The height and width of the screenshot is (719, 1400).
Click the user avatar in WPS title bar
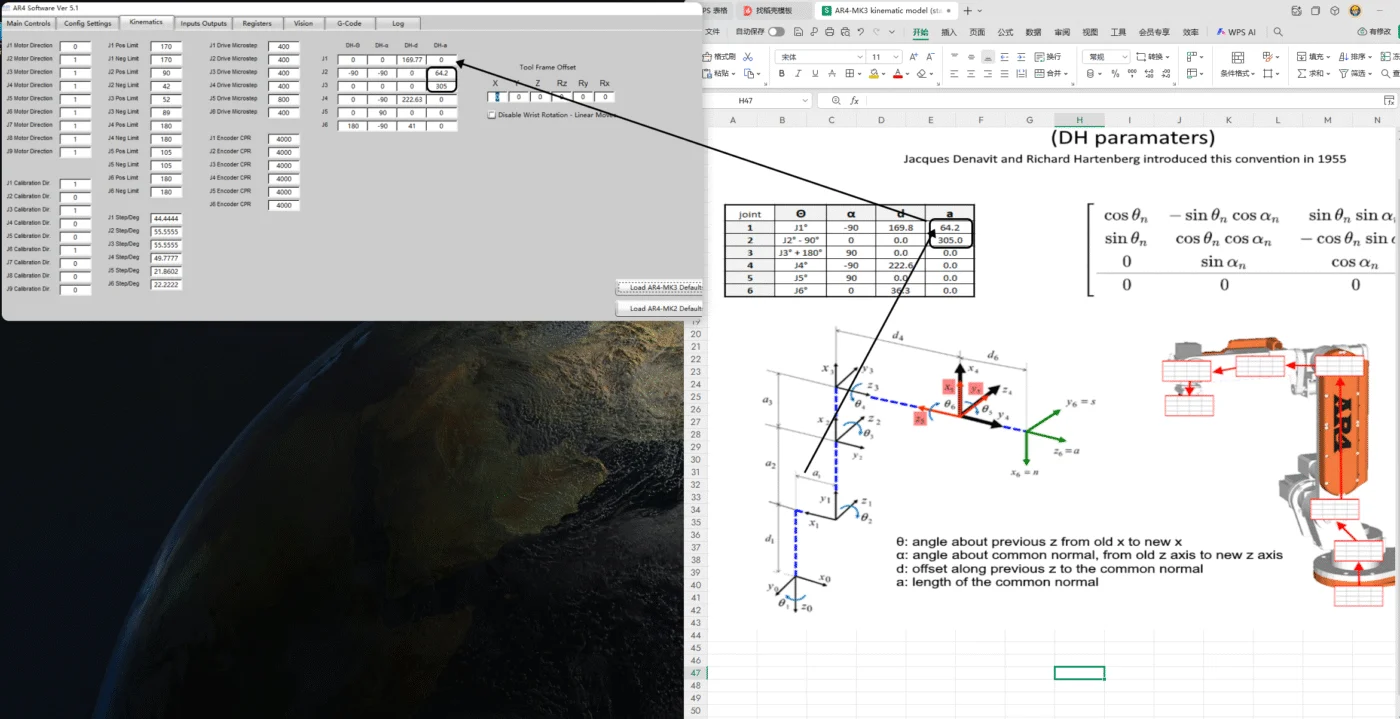(1355, 11)
